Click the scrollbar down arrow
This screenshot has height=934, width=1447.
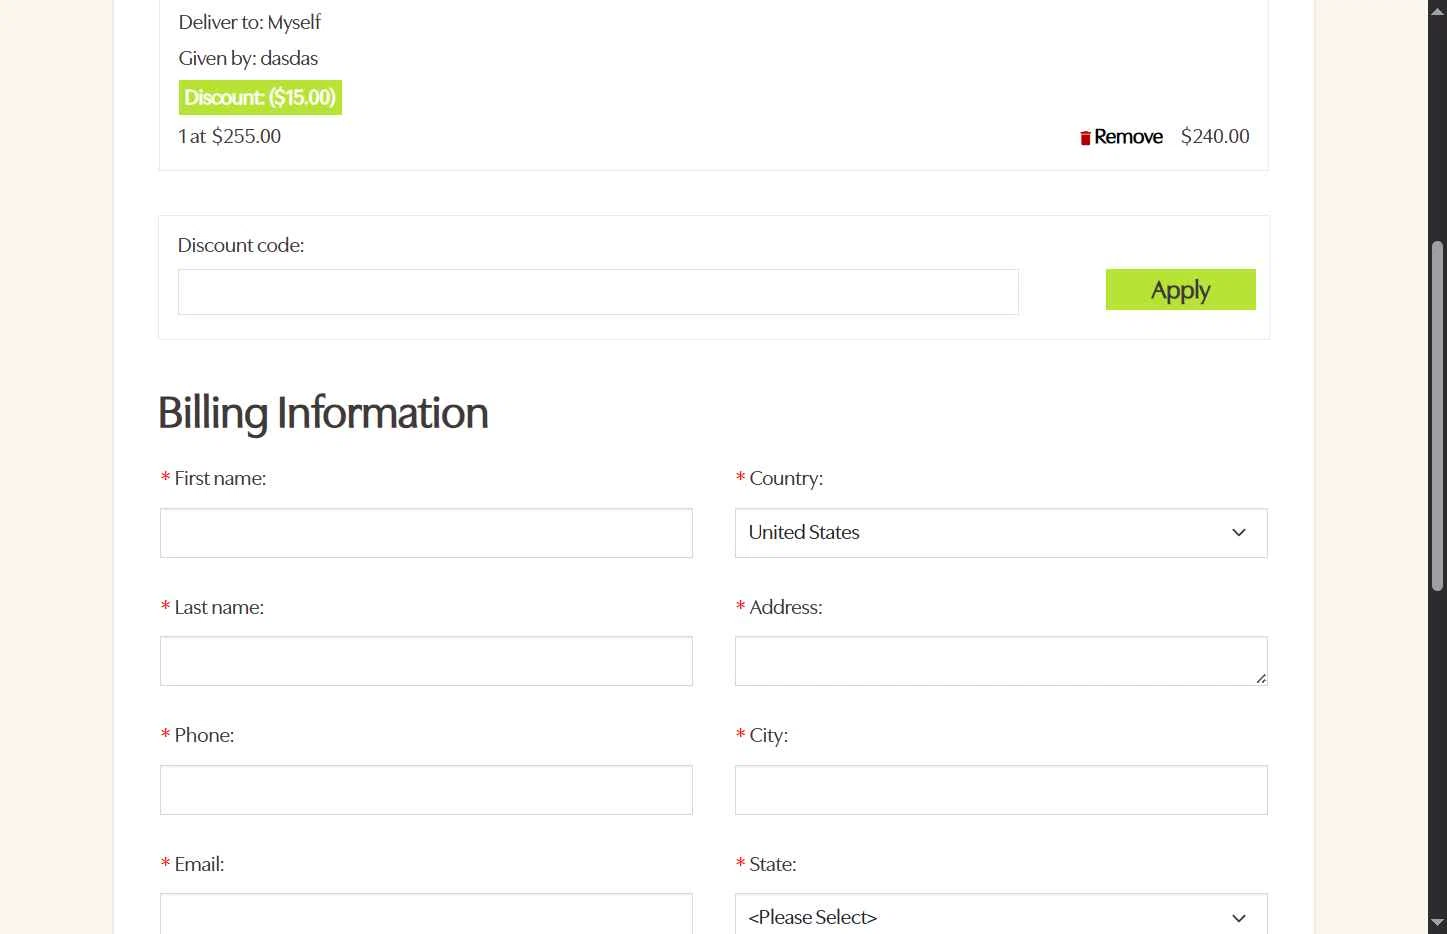[1438, 923]
